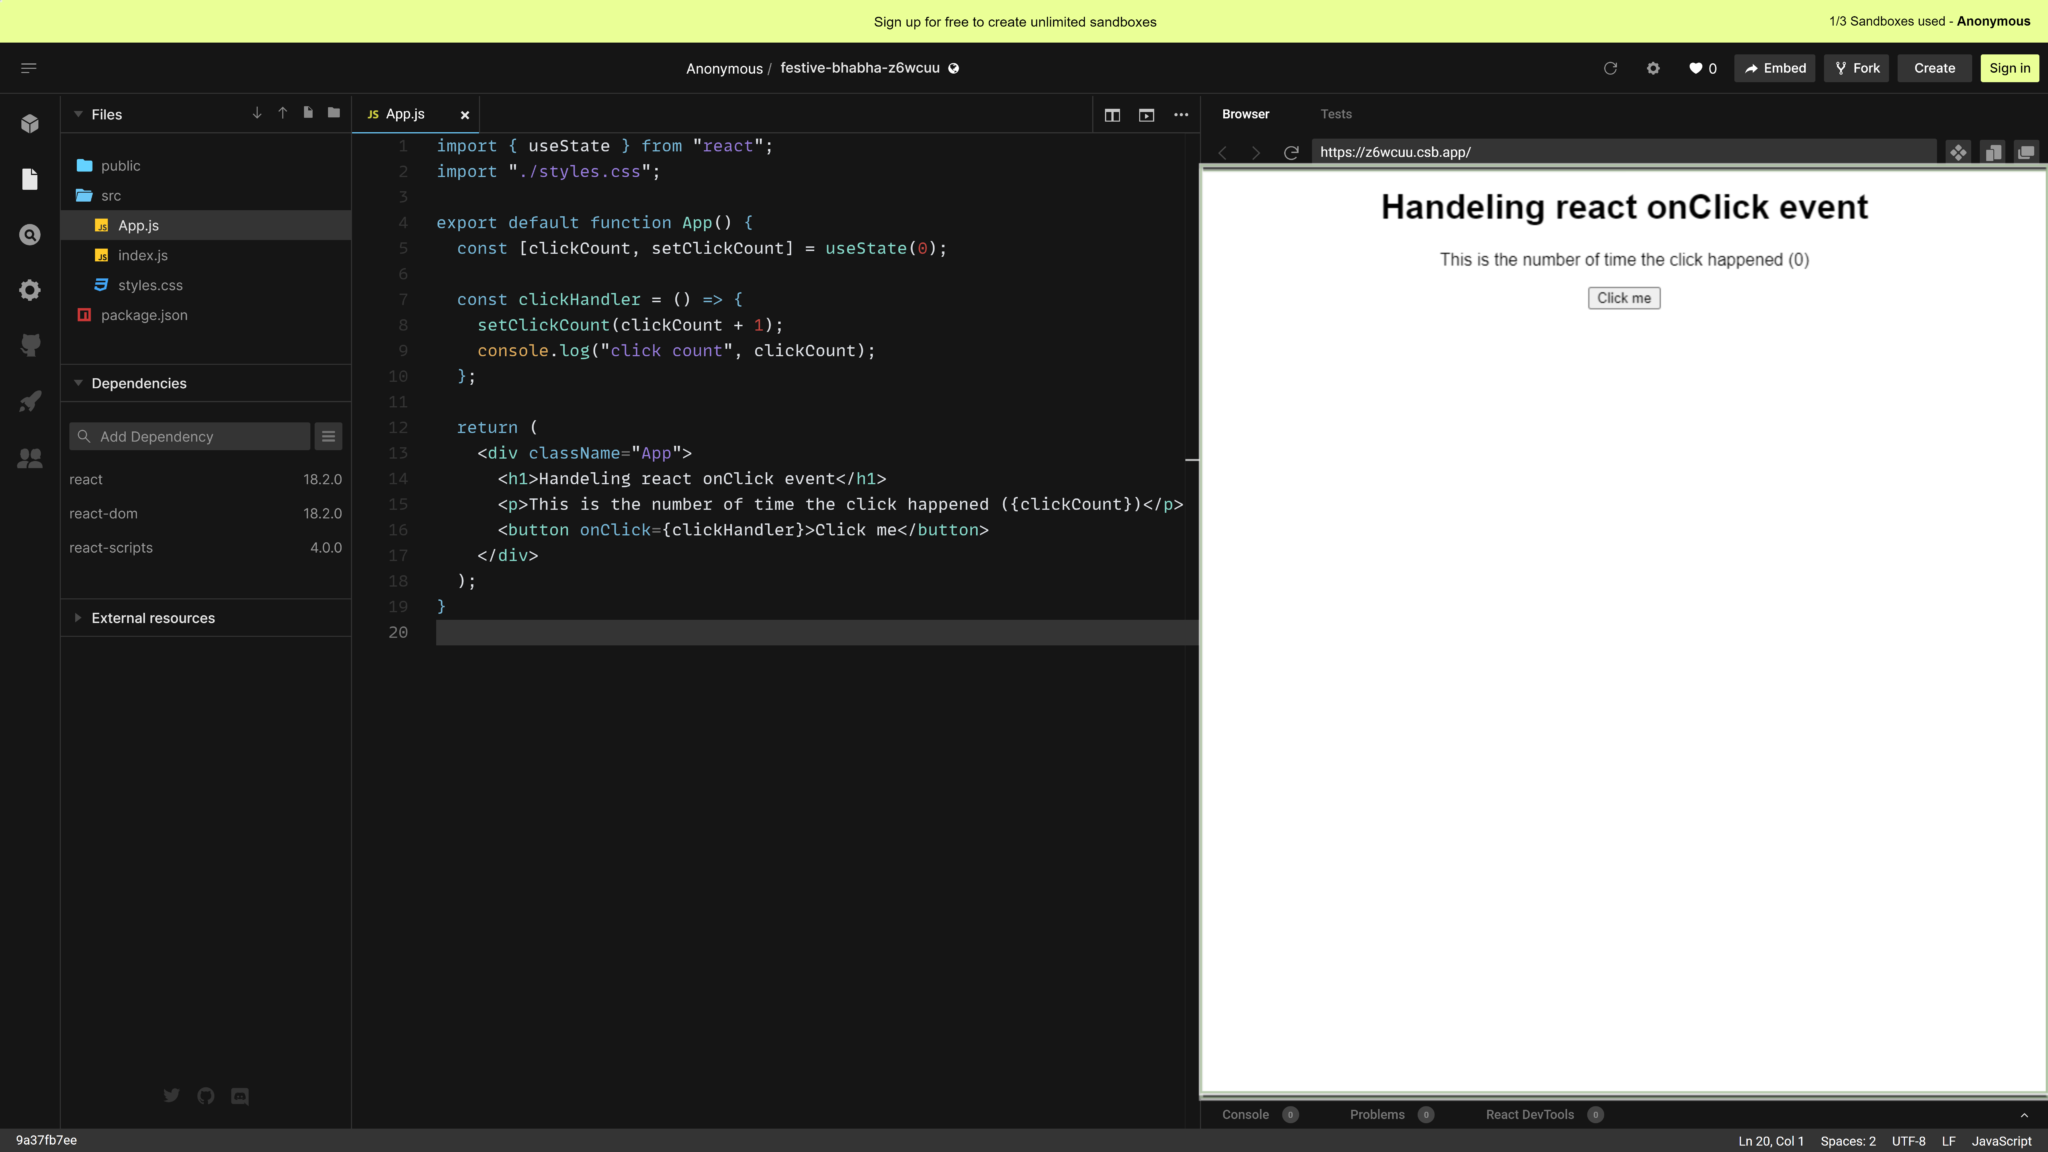Screen dimensions: 2048x1152
Task: Open the search panel in the sidebar
Action: click(29, 234)
